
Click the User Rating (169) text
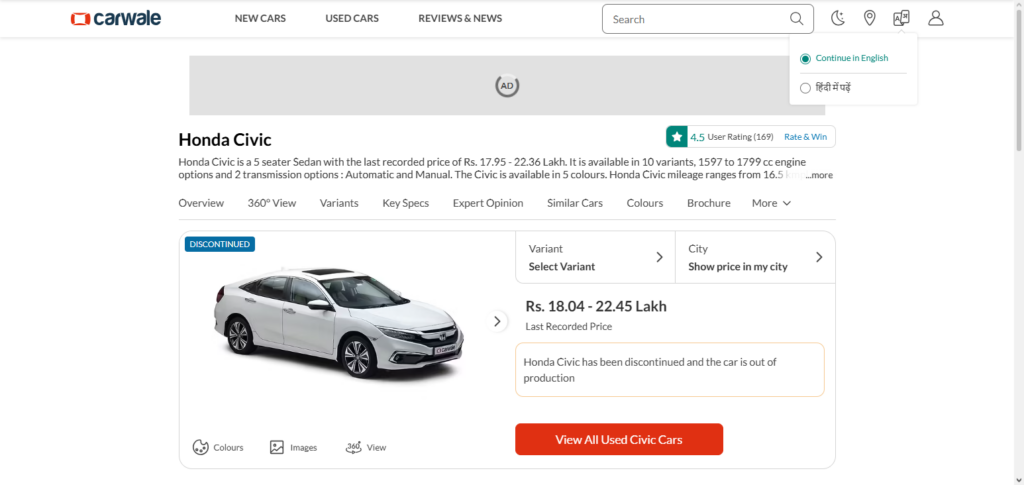741,137
